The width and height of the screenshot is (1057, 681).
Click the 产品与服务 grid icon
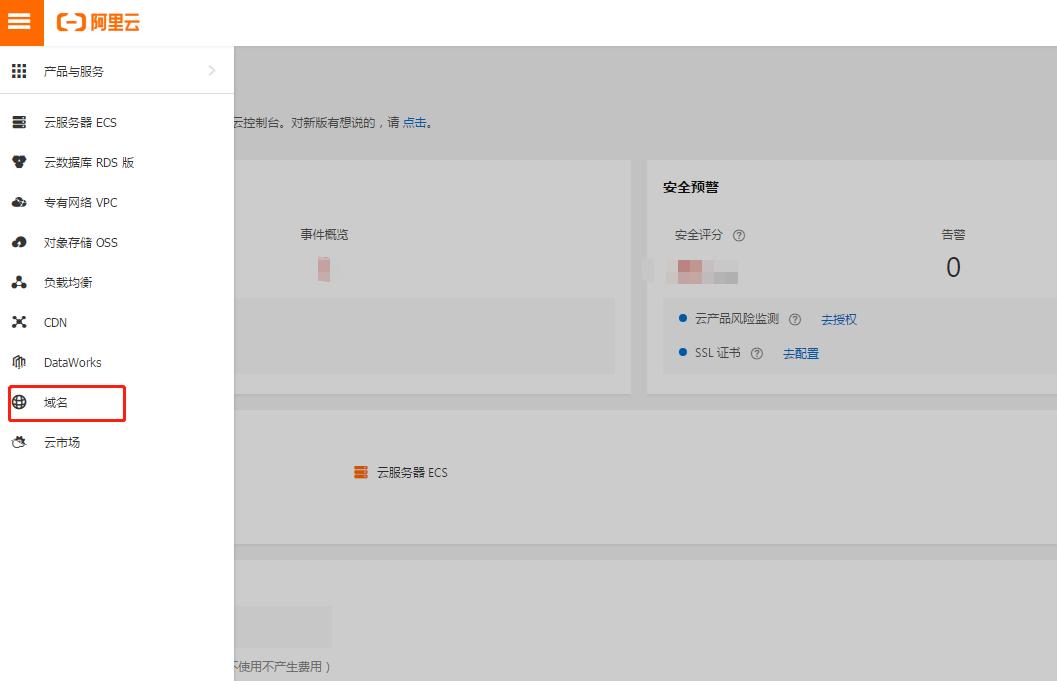18,71
